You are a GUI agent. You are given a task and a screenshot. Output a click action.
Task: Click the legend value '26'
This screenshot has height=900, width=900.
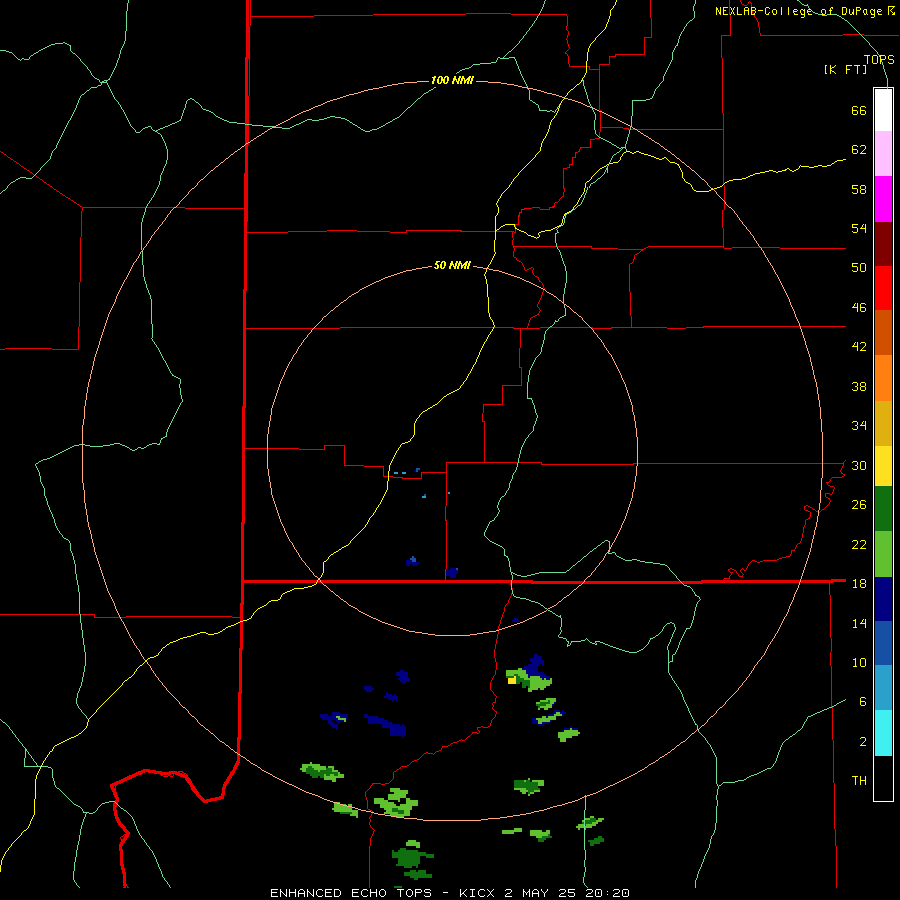pos(859,505)
